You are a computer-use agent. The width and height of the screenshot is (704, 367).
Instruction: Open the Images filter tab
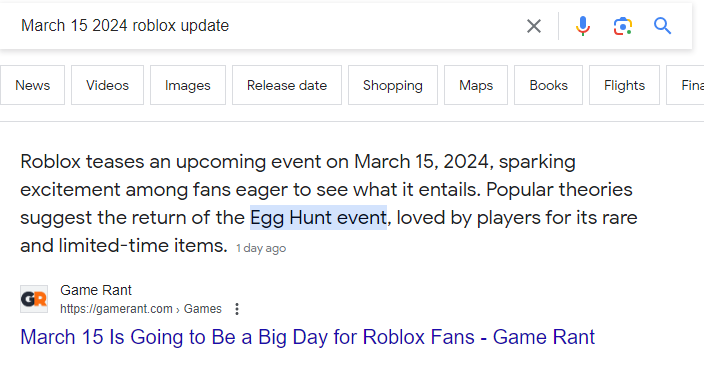(188, 85)
